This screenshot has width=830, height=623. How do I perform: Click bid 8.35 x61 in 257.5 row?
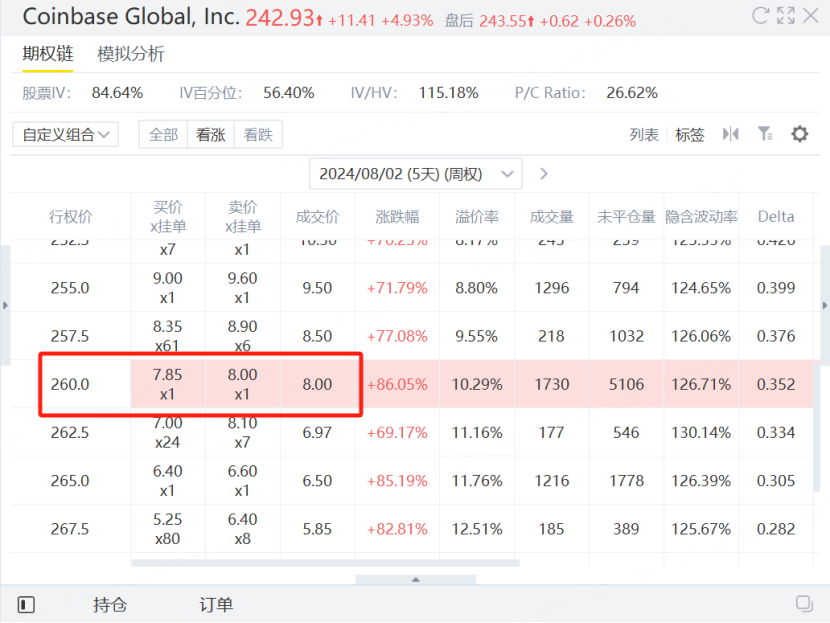pos(167,336)
